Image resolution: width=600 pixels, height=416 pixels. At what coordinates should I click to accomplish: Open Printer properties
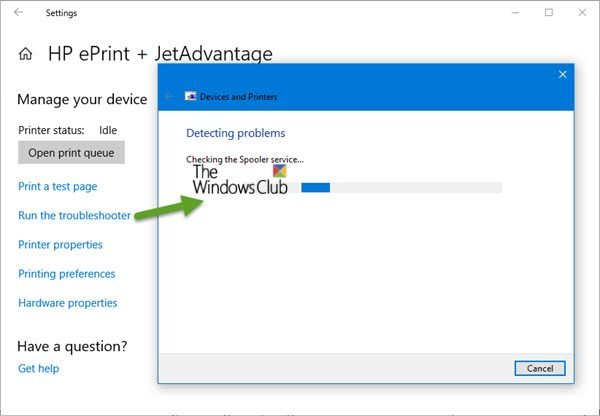tap(60, 245)
